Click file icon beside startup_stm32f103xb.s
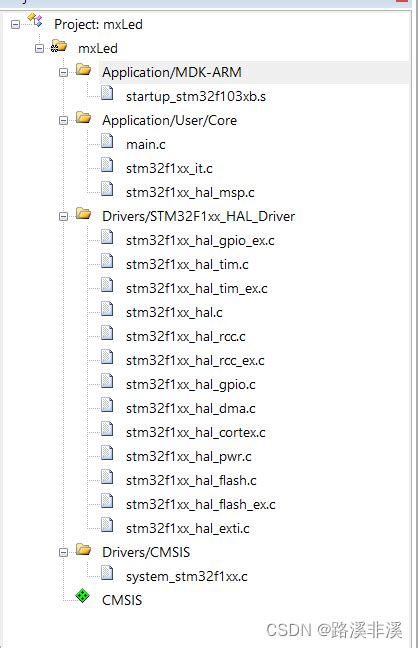The image size is (418, 648). [107, 93]
